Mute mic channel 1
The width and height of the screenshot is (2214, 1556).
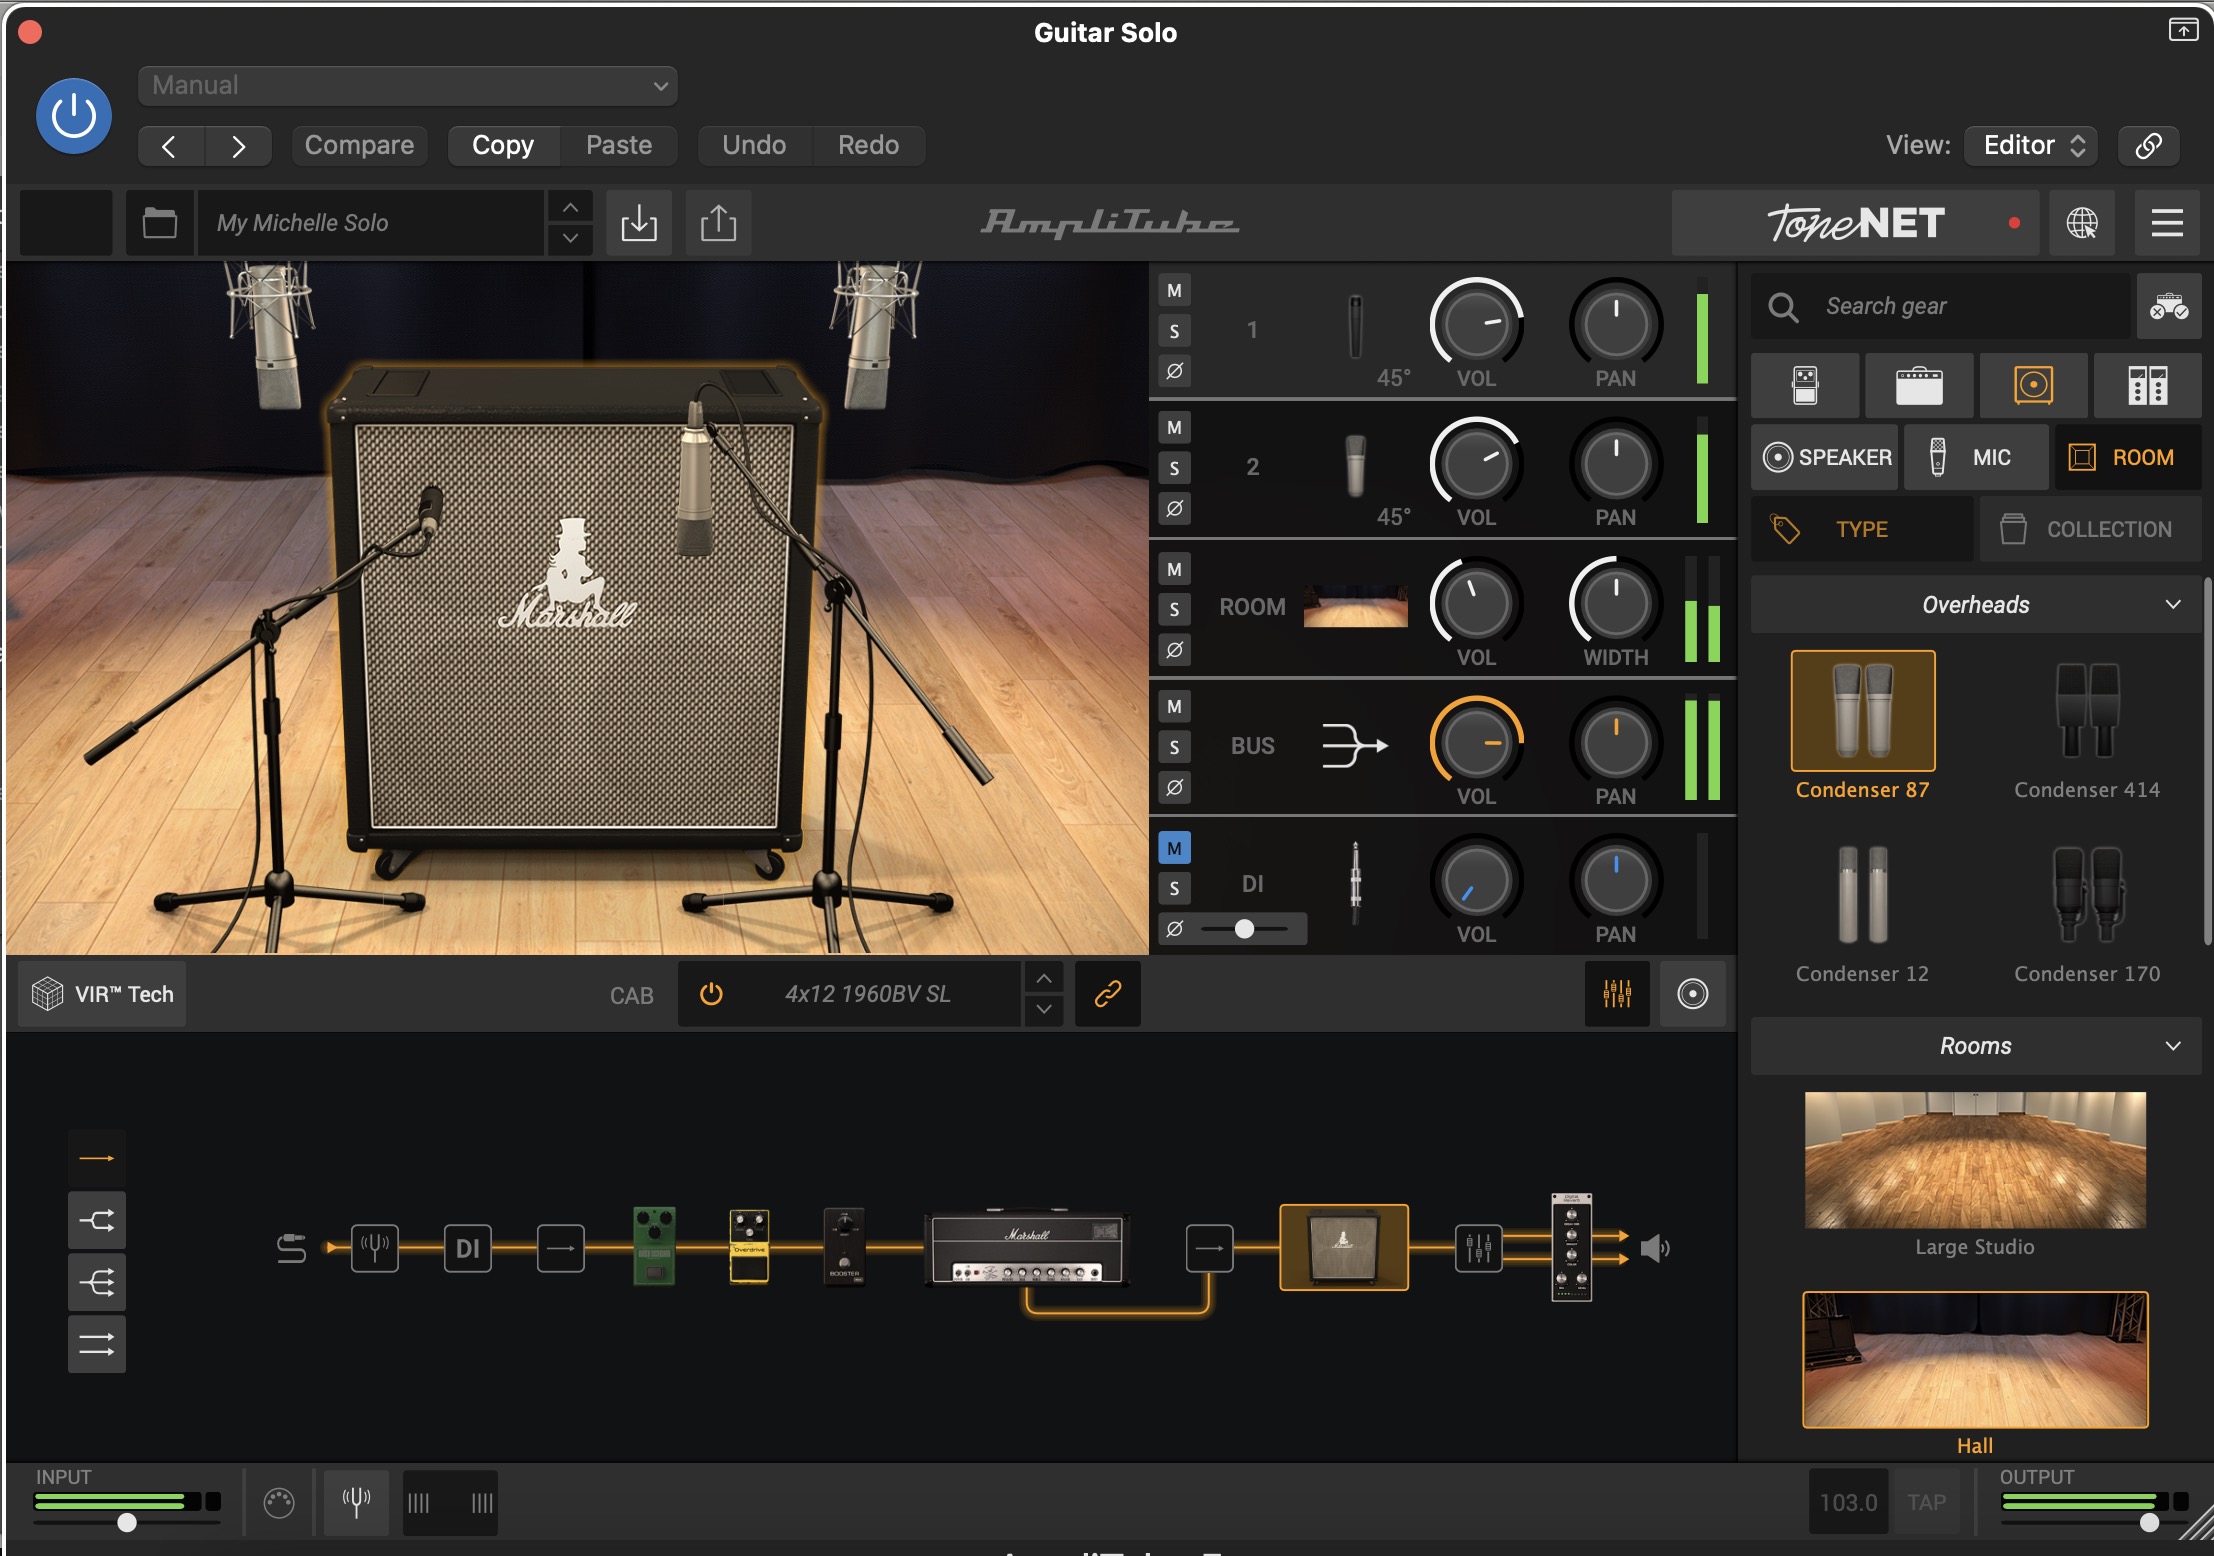point(1174,291)
